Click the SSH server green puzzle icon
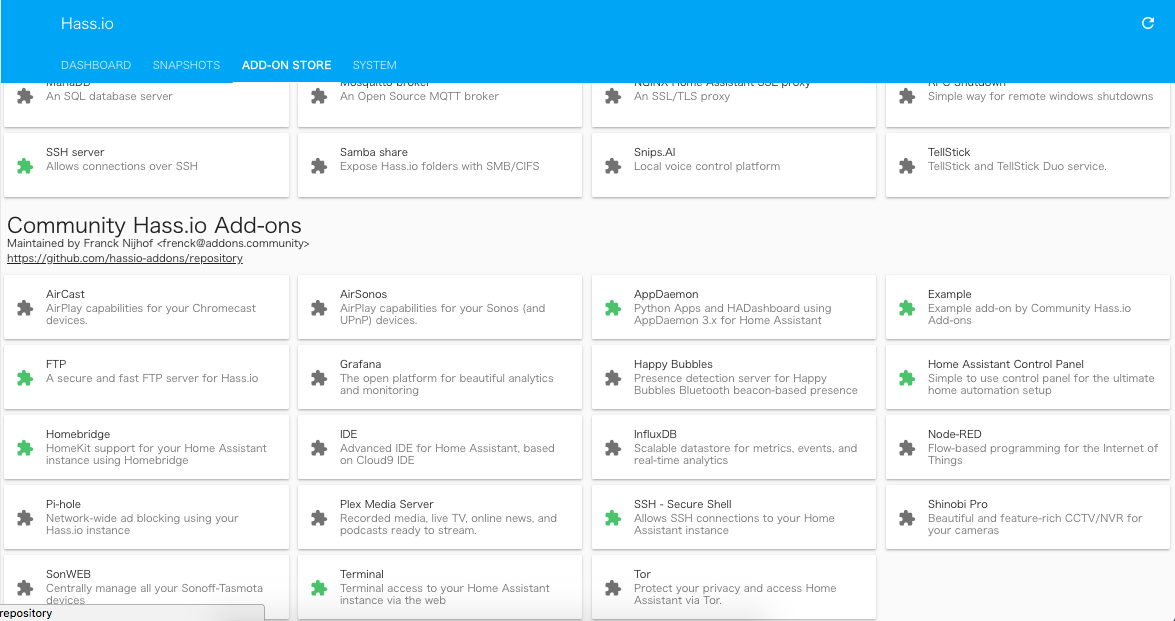Screen dimensions: 1175x621 (25, 166)
